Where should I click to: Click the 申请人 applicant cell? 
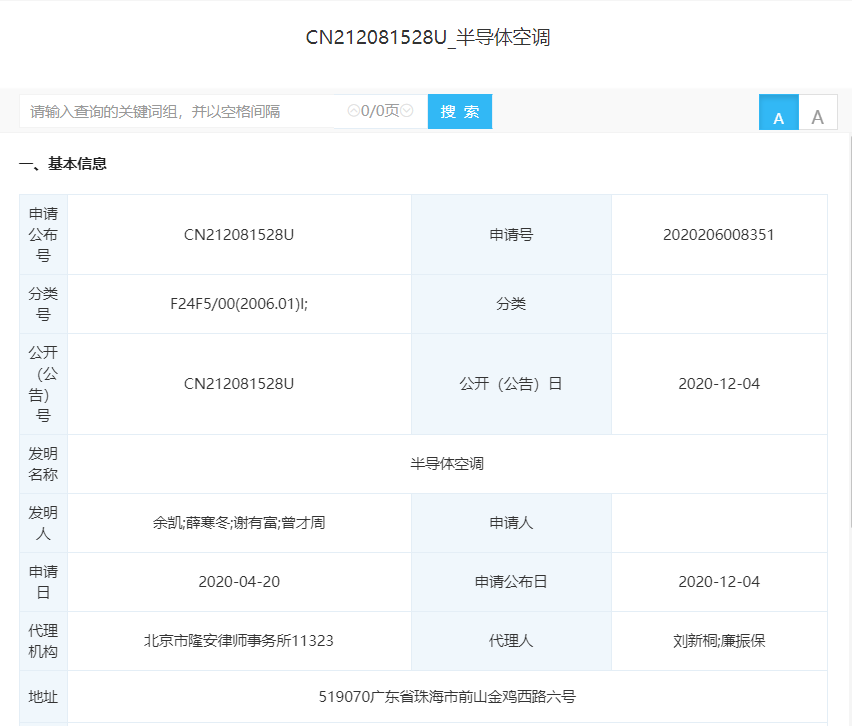tap(511, 522)
